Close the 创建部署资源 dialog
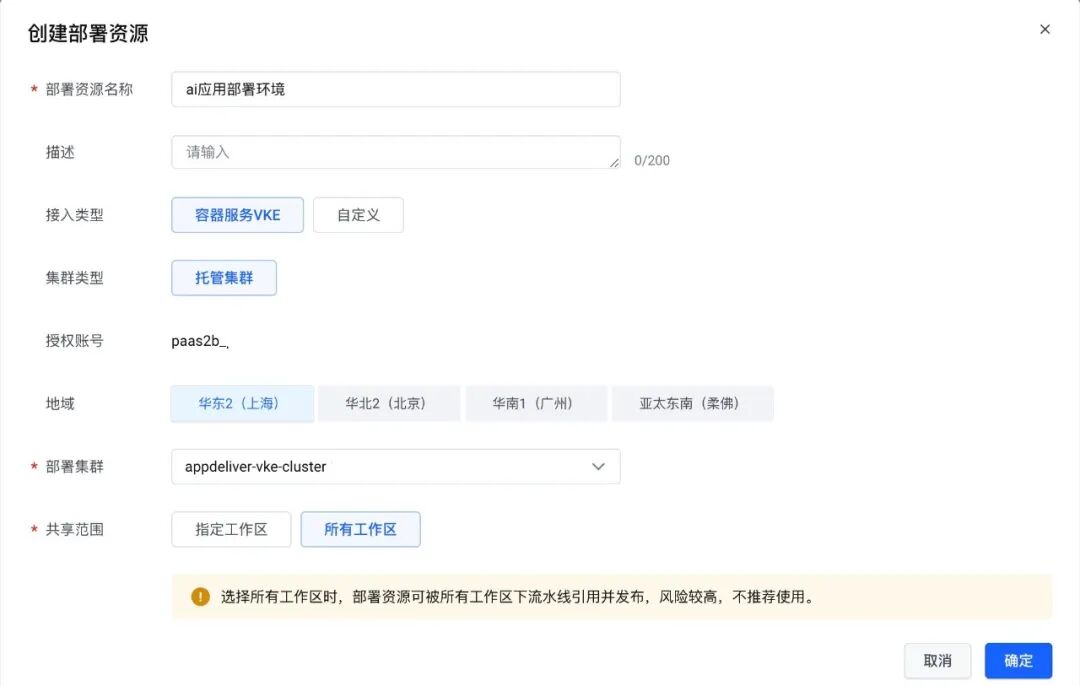1080x686 pixels. point(1045,29)
